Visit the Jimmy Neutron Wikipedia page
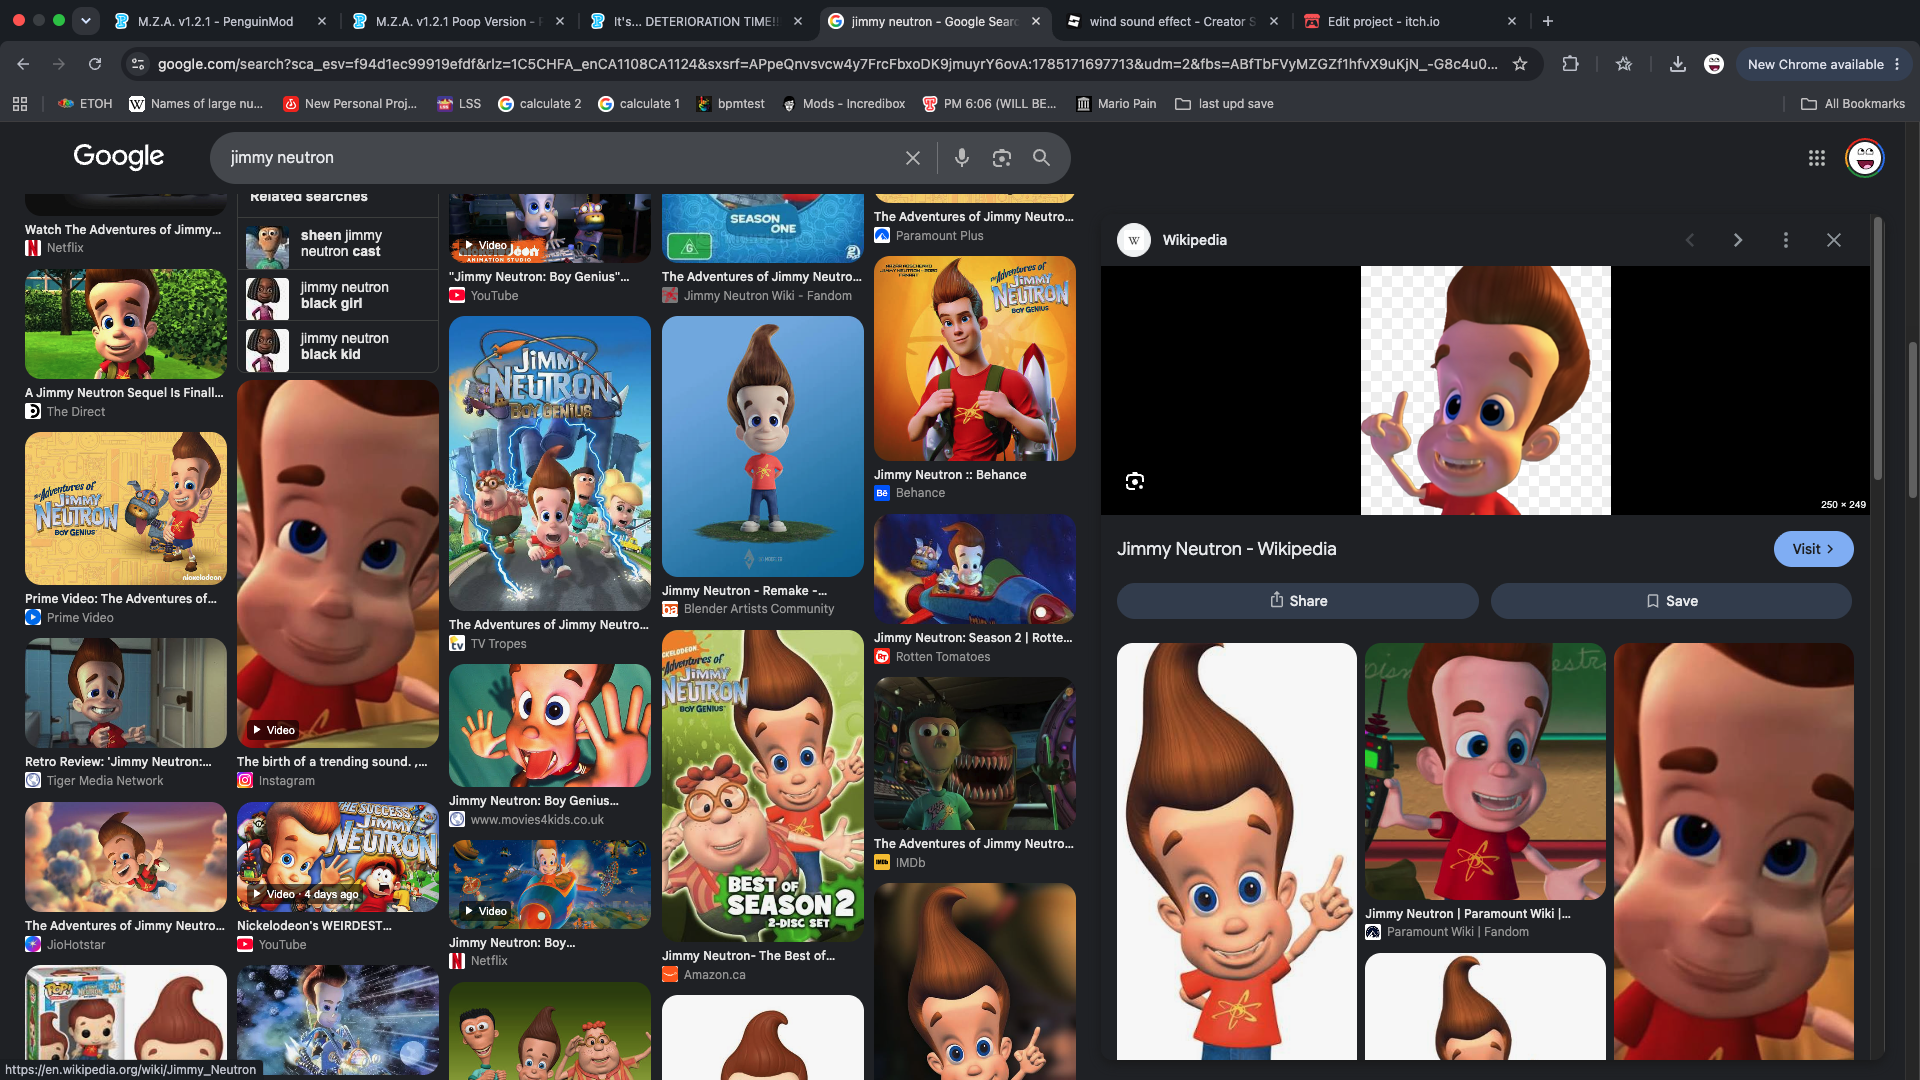The height and width of the screenshot is (1080, 1920). point(1813,549)
